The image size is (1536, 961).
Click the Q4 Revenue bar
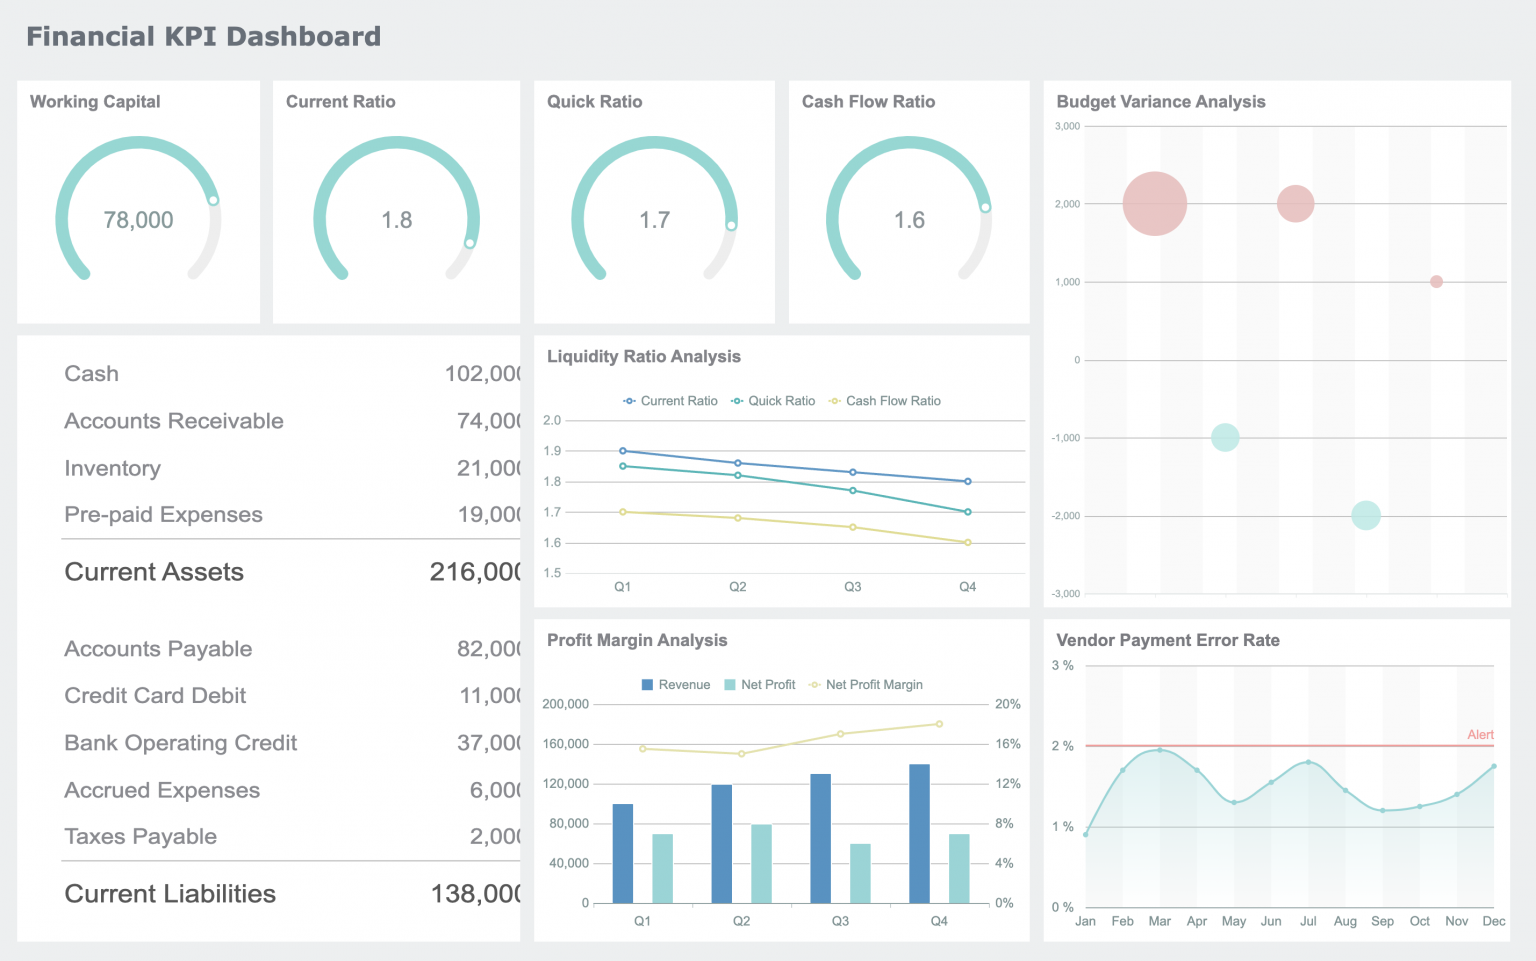[x=917, y=832]
